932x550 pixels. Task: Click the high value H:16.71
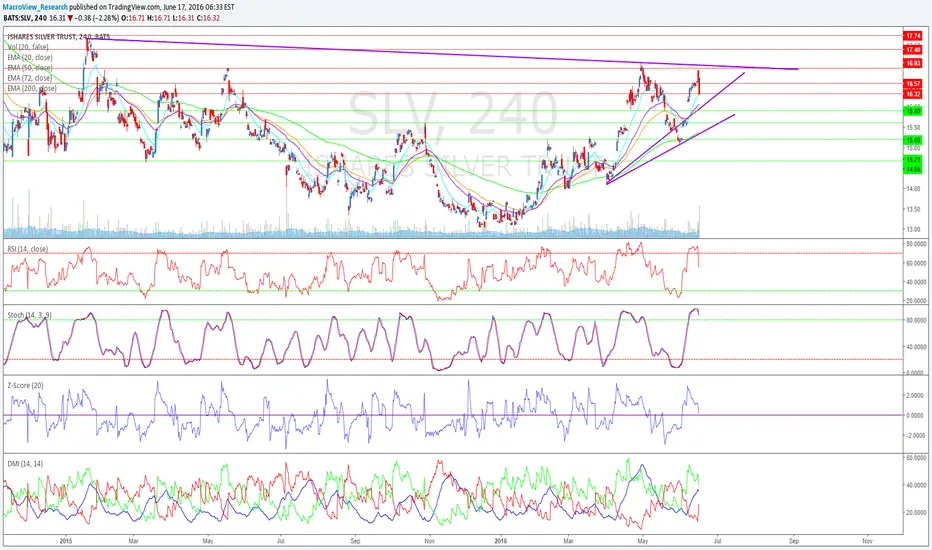click(x=158, y=18)
